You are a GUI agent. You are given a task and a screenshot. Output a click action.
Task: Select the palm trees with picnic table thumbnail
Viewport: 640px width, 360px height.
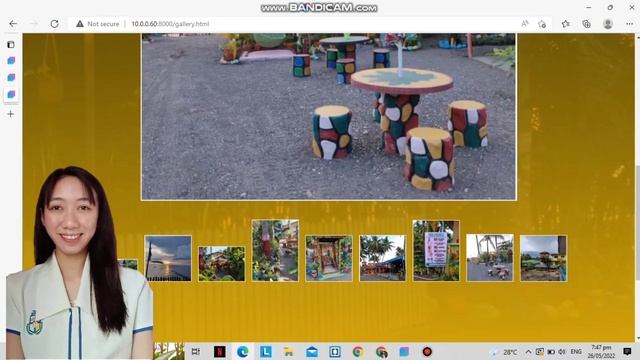(490, 258)
